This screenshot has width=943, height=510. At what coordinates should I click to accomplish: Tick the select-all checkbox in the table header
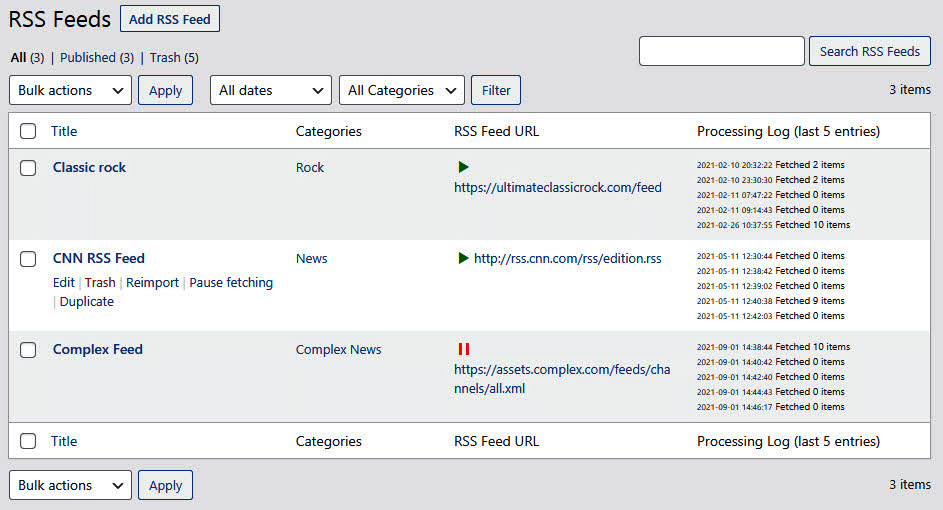pos(28,131)
